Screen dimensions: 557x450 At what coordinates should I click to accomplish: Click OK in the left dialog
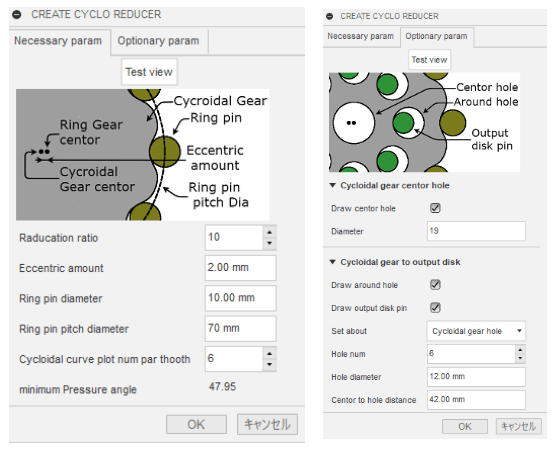[196, 424]
